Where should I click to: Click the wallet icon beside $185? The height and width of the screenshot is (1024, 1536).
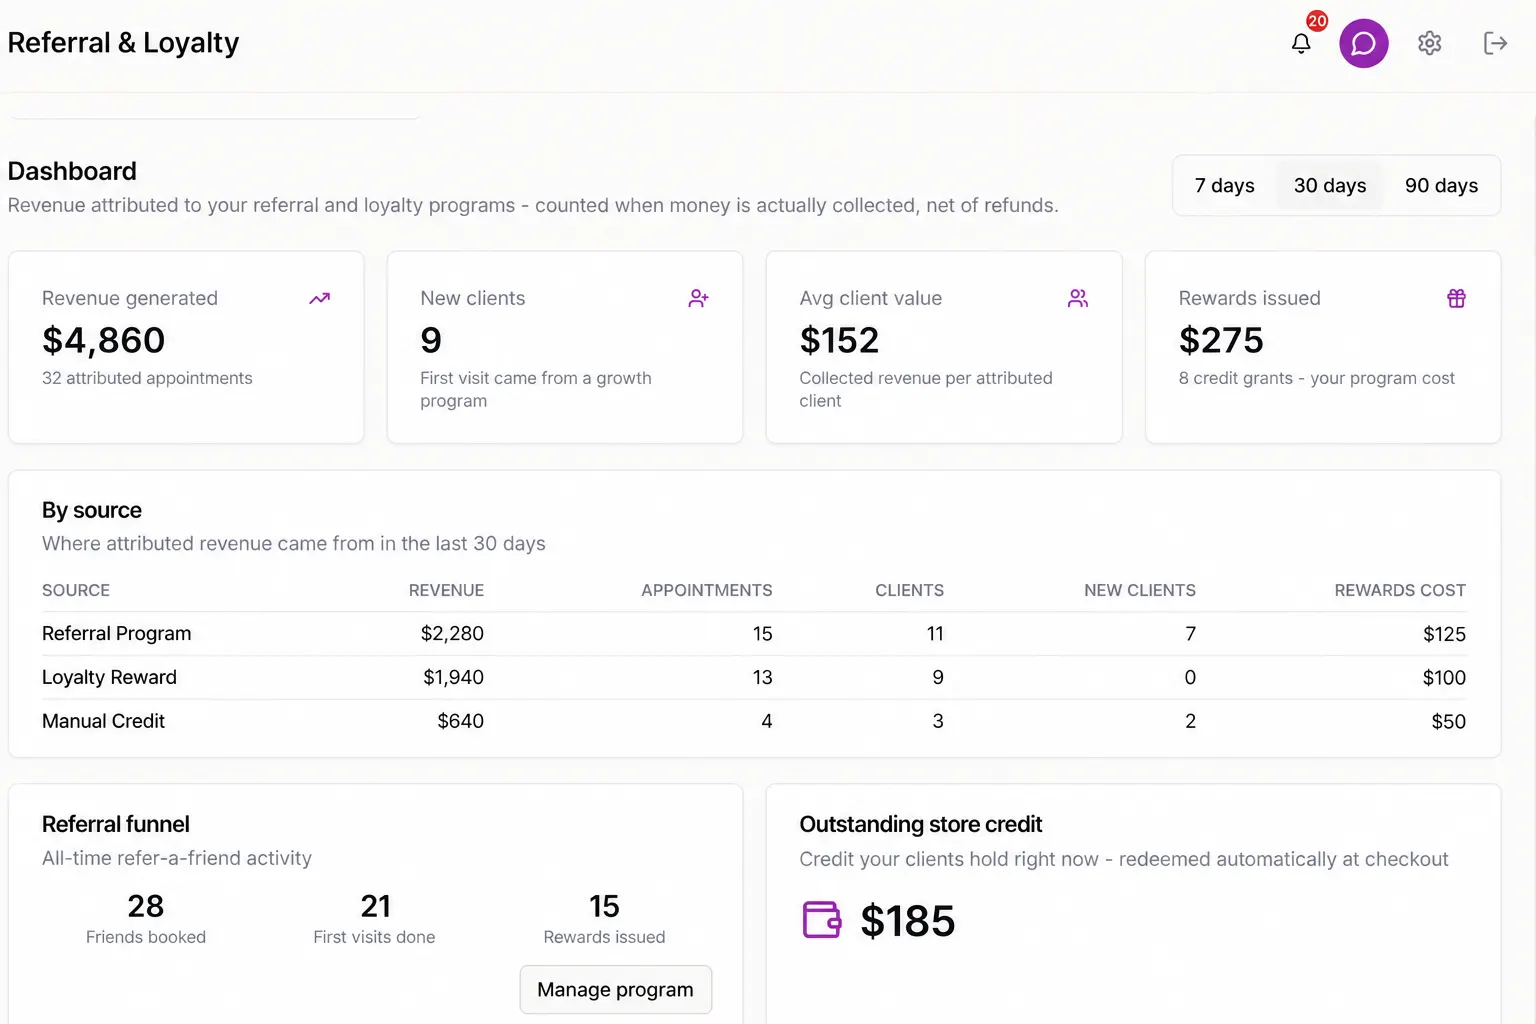pyautogui.click(x=822, y=920)
